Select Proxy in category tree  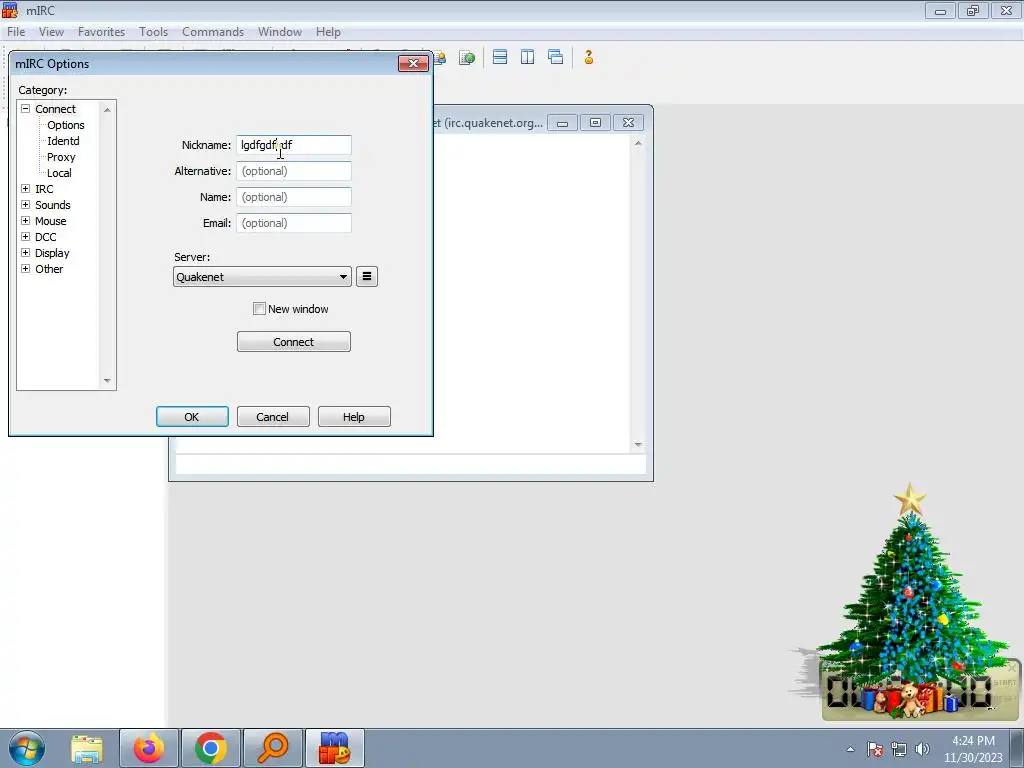pyautogui.click(x=61, y=157)
